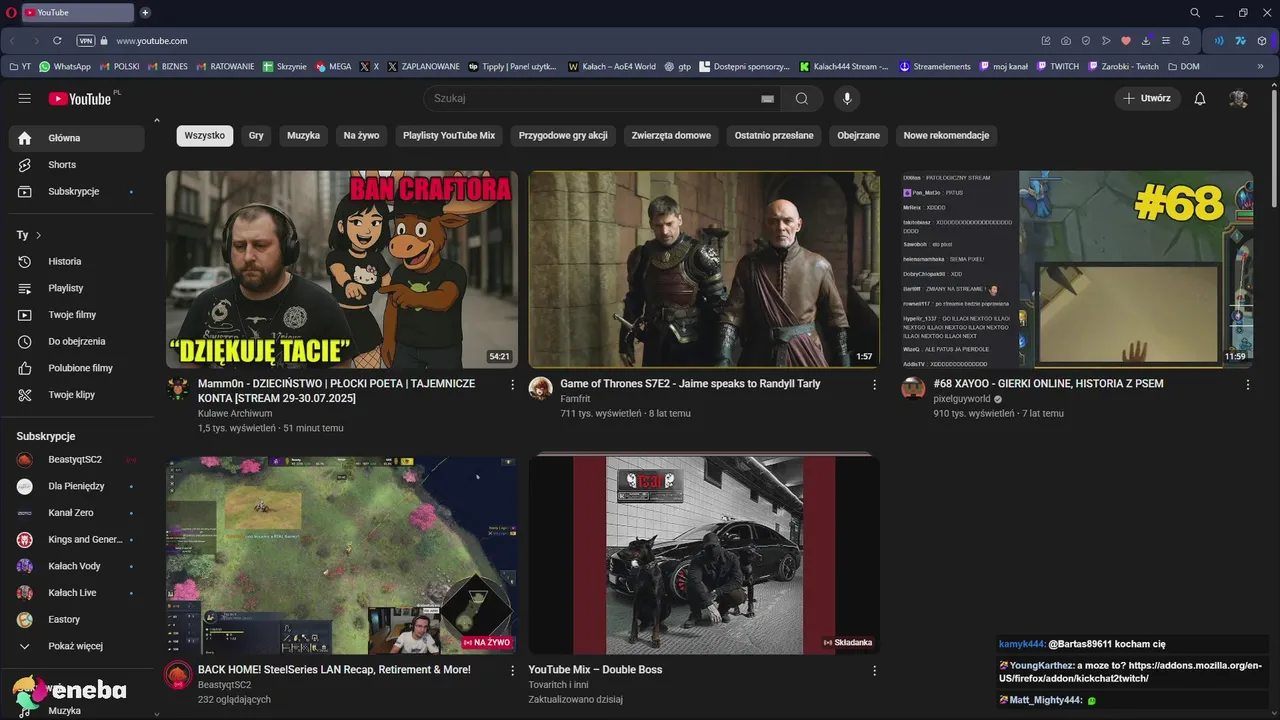Image resolution: width=1280 pixels, height=720 pixels.
Task: Open the YouTube hamburger guide menu
Action: 25,98
